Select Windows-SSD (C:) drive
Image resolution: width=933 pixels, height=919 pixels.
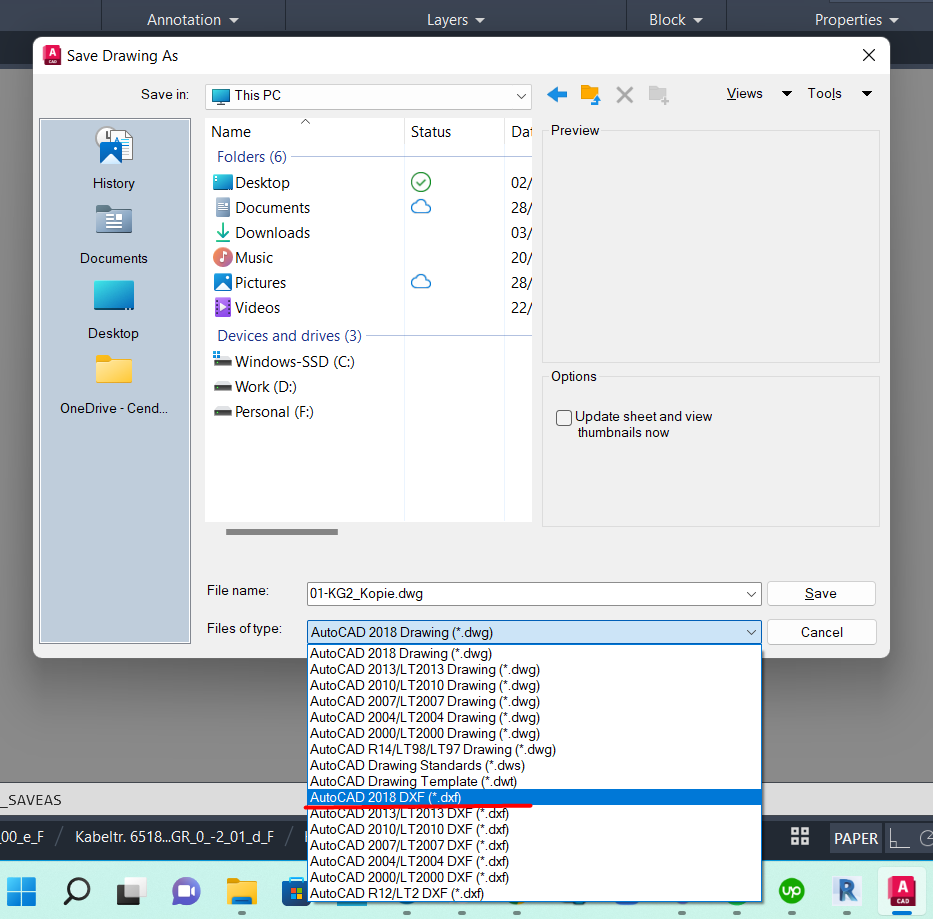284,361
